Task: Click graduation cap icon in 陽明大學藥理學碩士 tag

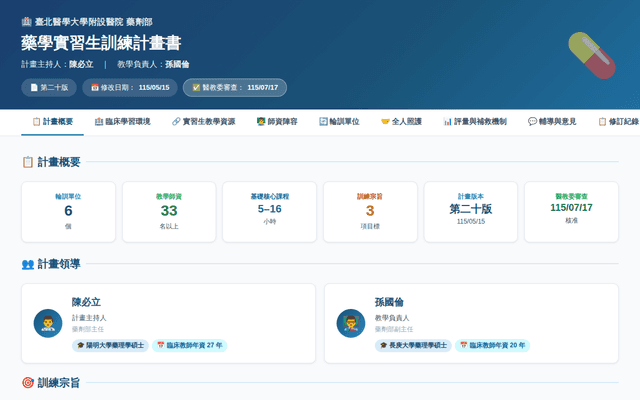Action: 81,345
